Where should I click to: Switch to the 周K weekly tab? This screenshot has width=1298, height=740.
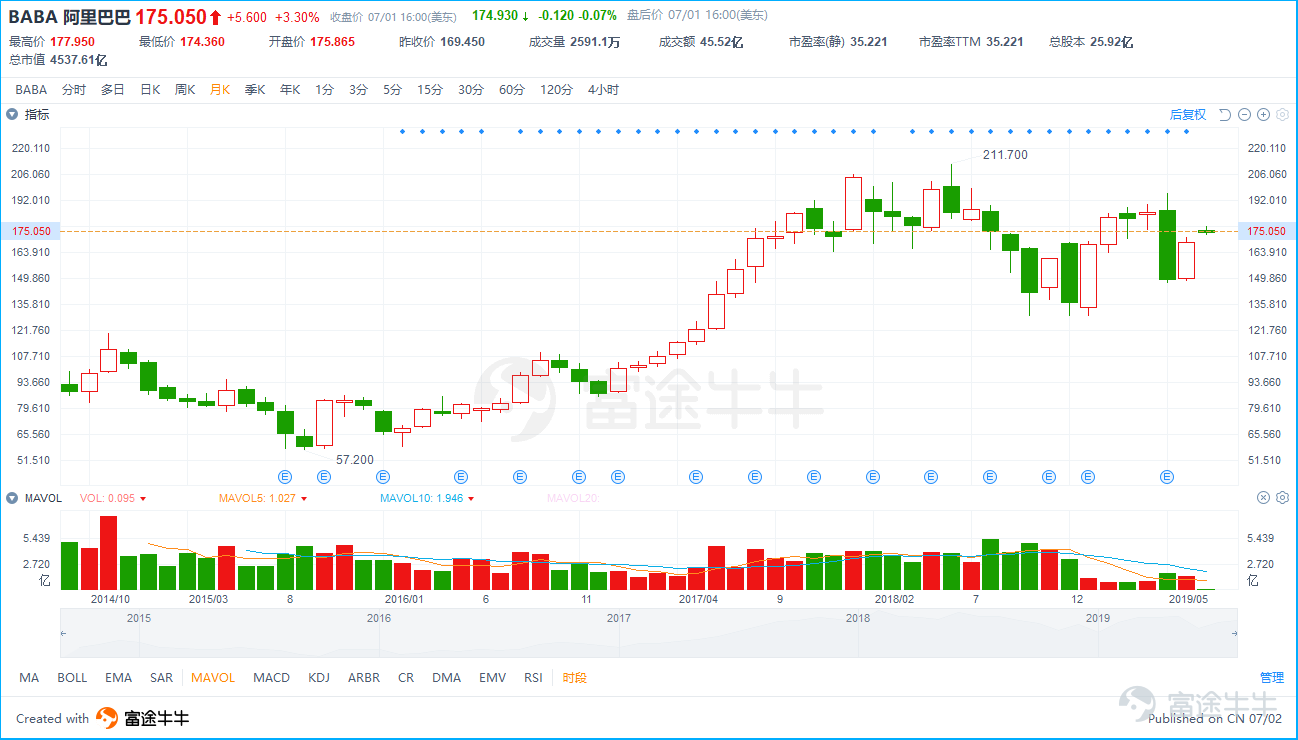(185, 90)
